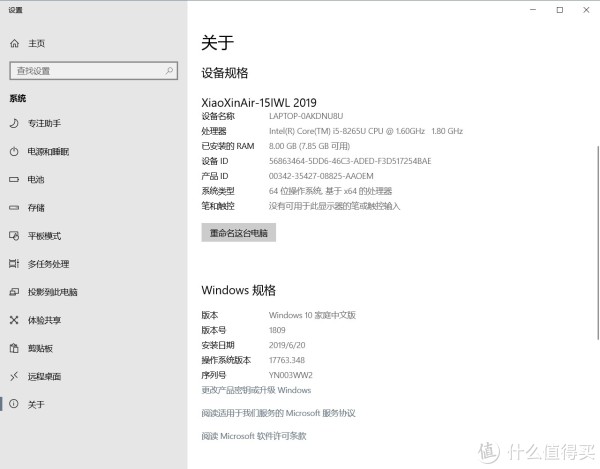This screenshot has height=469, width=600.
Task: Click the Clipboard icon
Action: click(x=14, y=348)
